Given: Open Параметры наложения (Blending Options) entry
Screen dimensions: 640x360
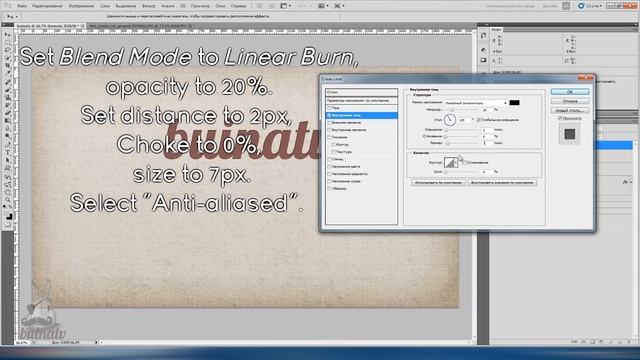Looking at the screenshot, I should pyautogui.click(x=362, y=100).
